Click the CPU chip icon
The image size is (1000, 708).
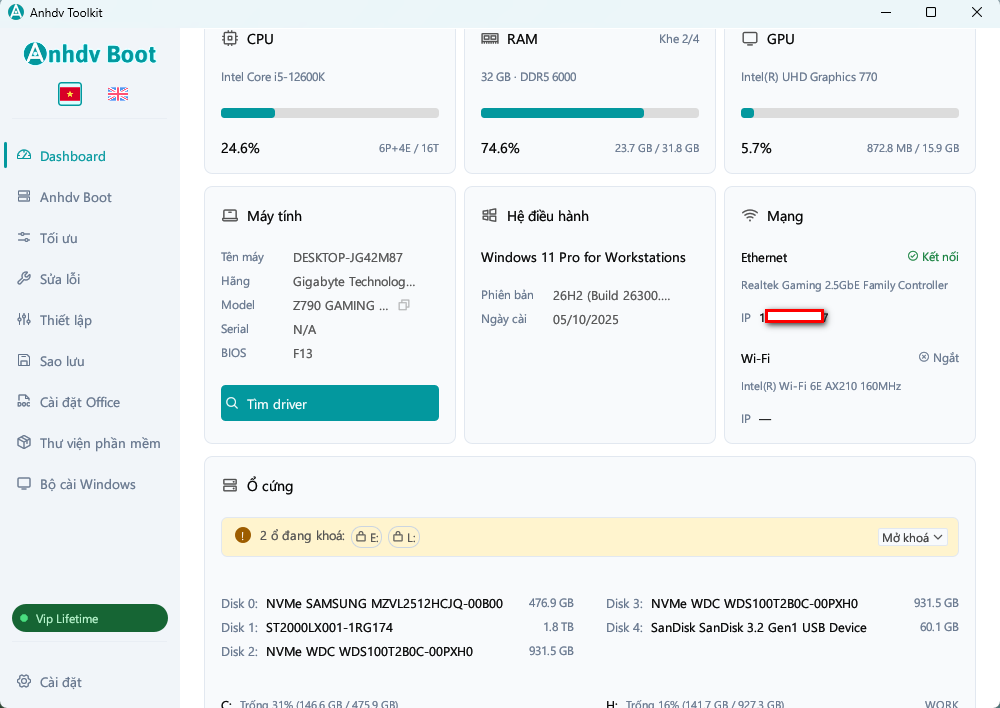(230, 38)
